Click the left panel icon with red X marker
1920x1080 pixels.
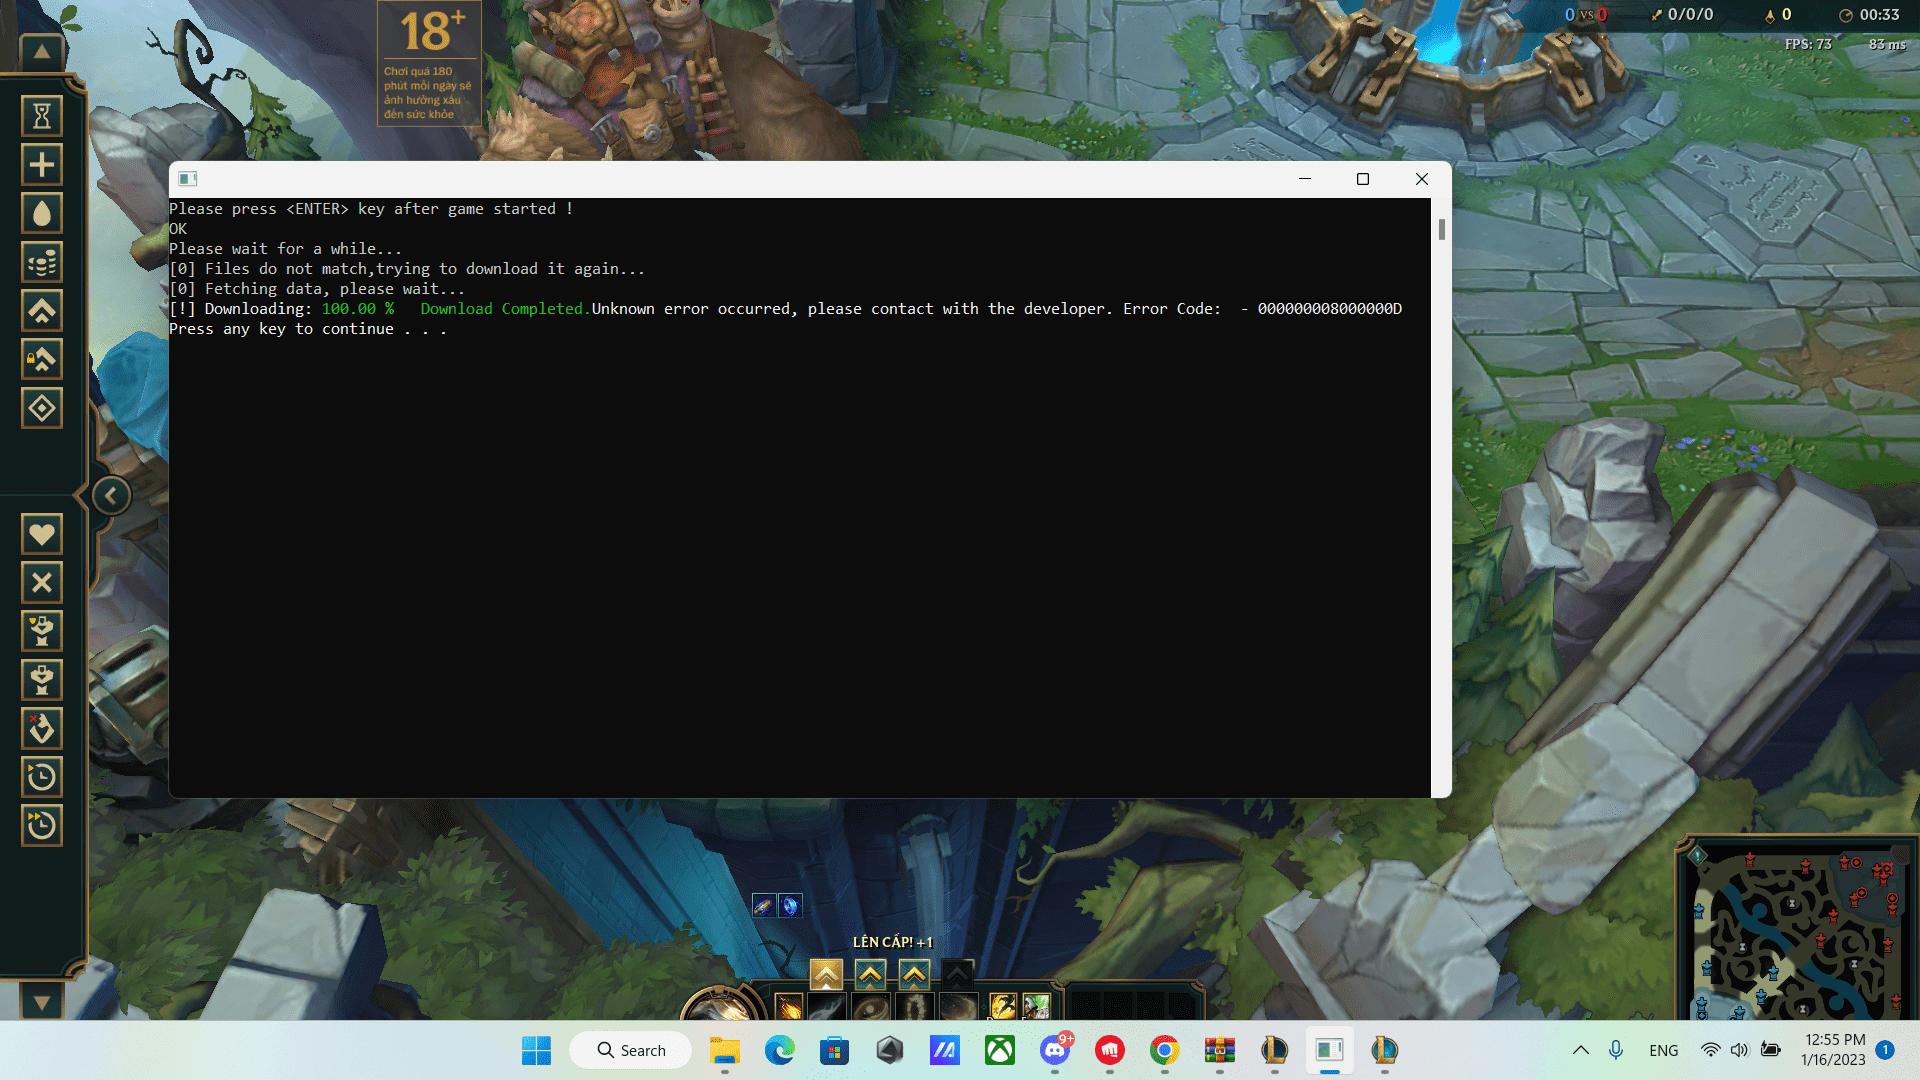click(x=42, y=728)
